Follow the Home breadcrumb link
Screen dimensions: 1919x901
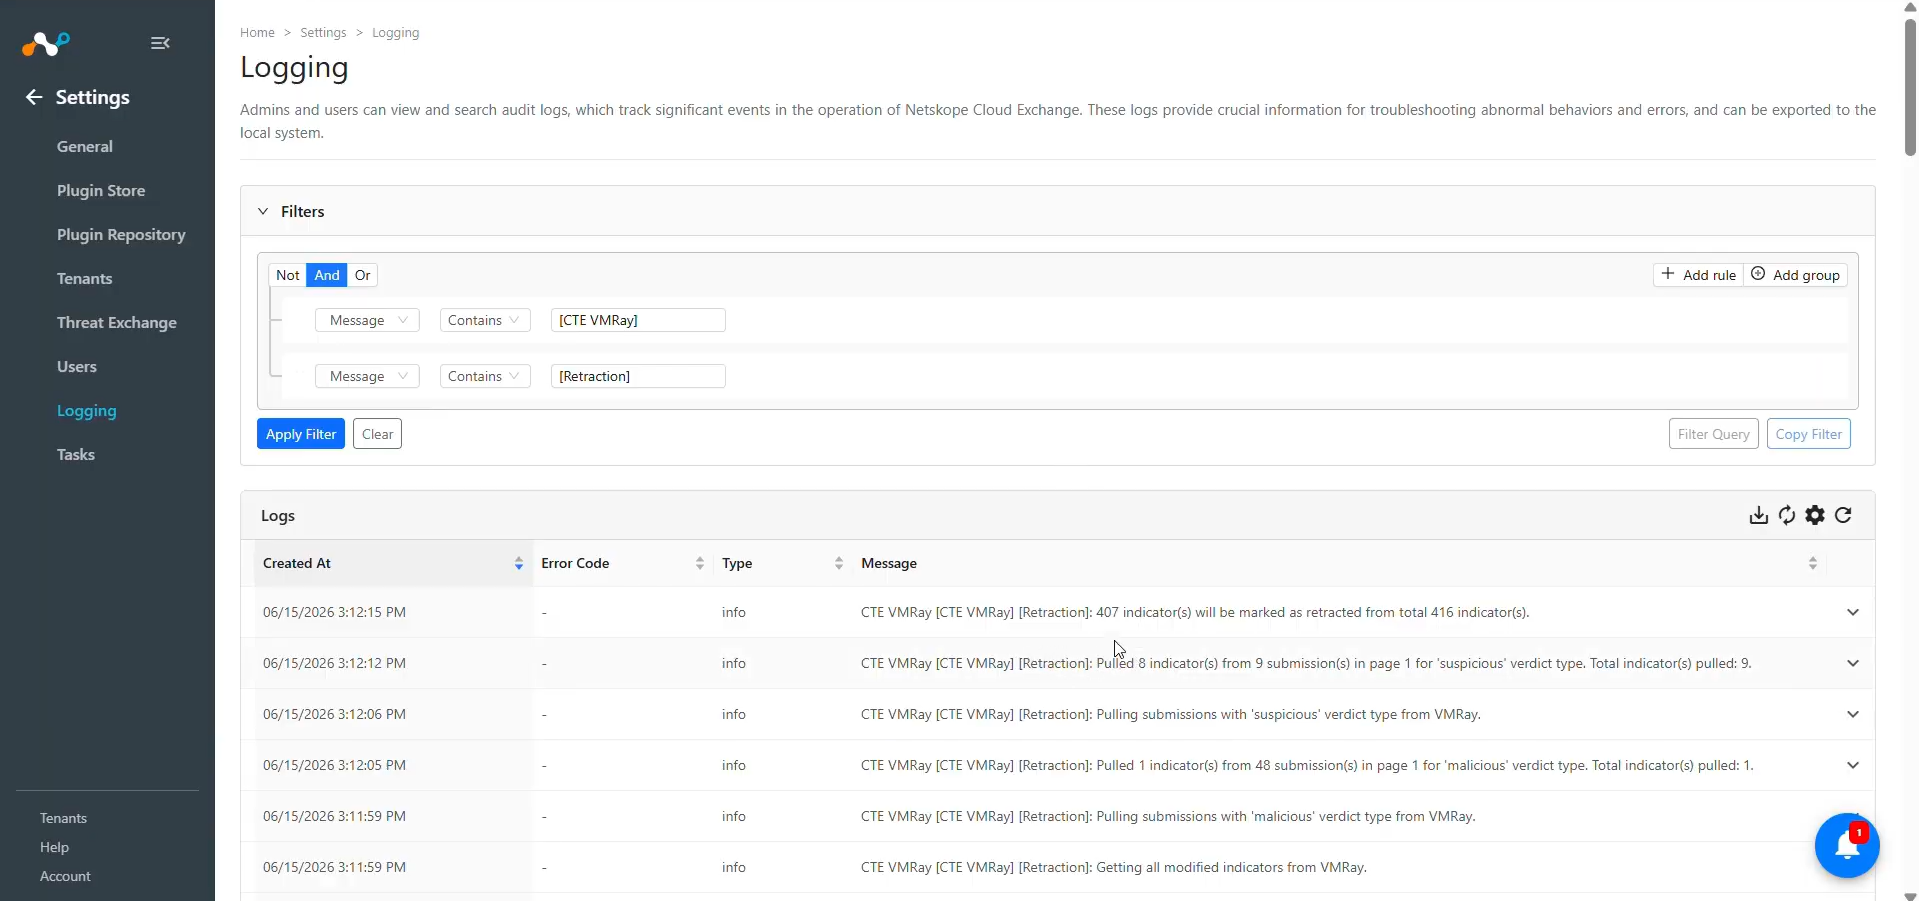tap(257, 32)
